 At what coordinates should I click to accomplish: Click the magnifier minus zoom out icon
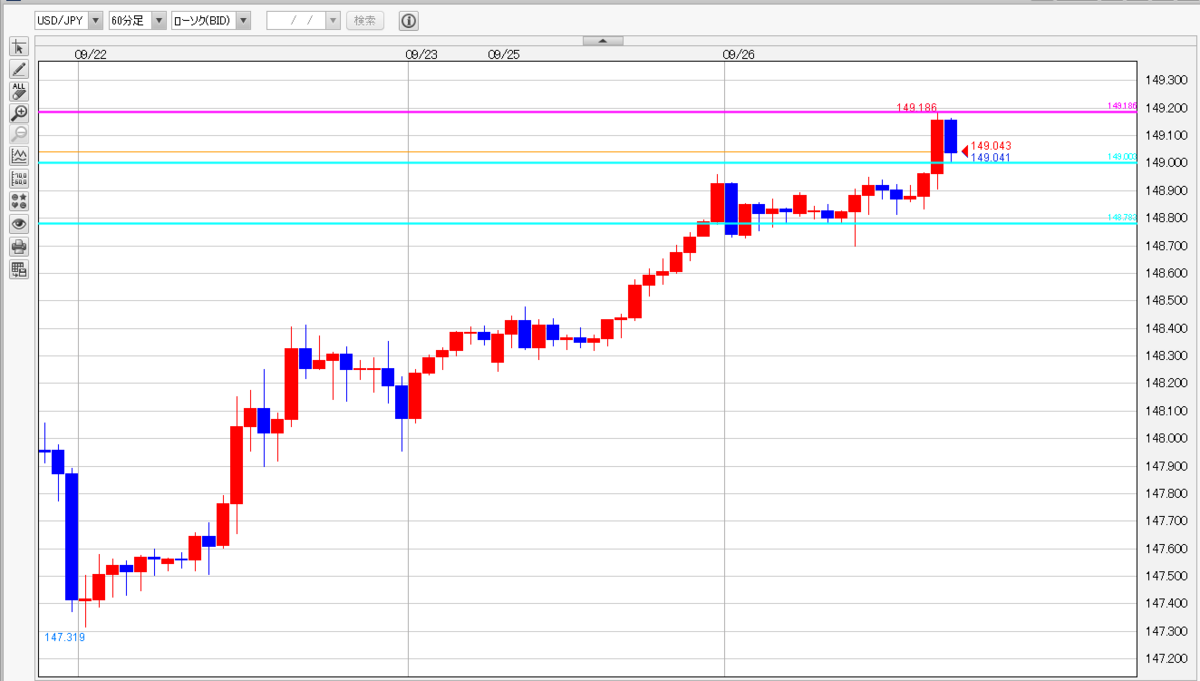19,134
